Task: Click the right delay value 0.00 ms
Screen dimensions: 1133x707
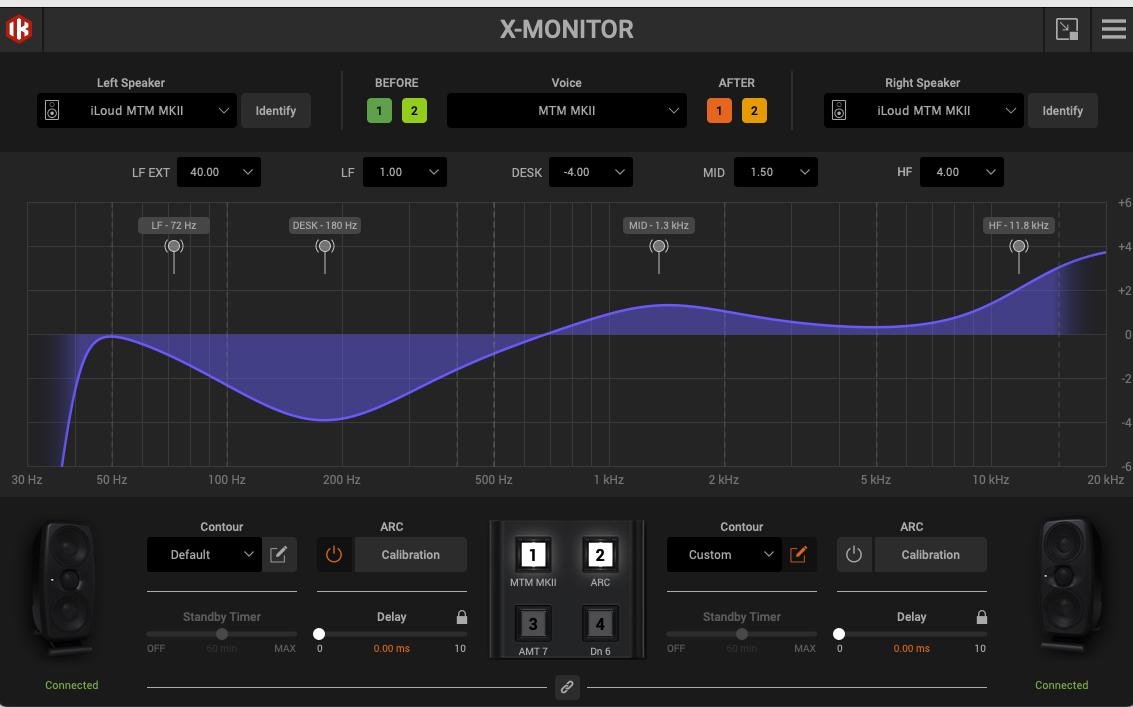Action: (911, 648)
